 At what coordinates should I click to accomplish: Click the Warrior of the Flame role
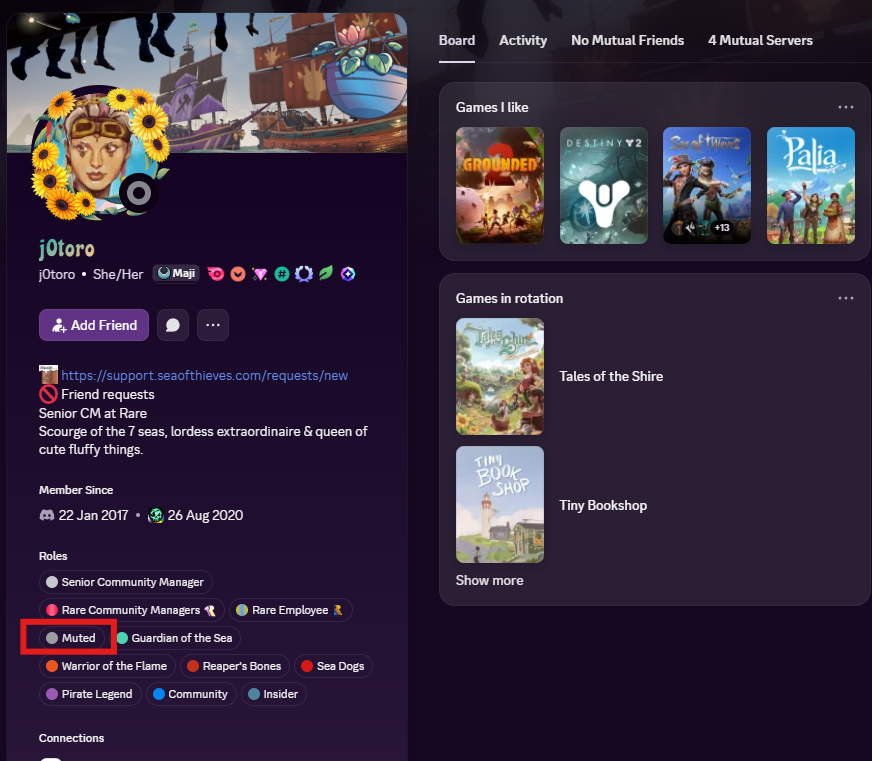(107, 666)
